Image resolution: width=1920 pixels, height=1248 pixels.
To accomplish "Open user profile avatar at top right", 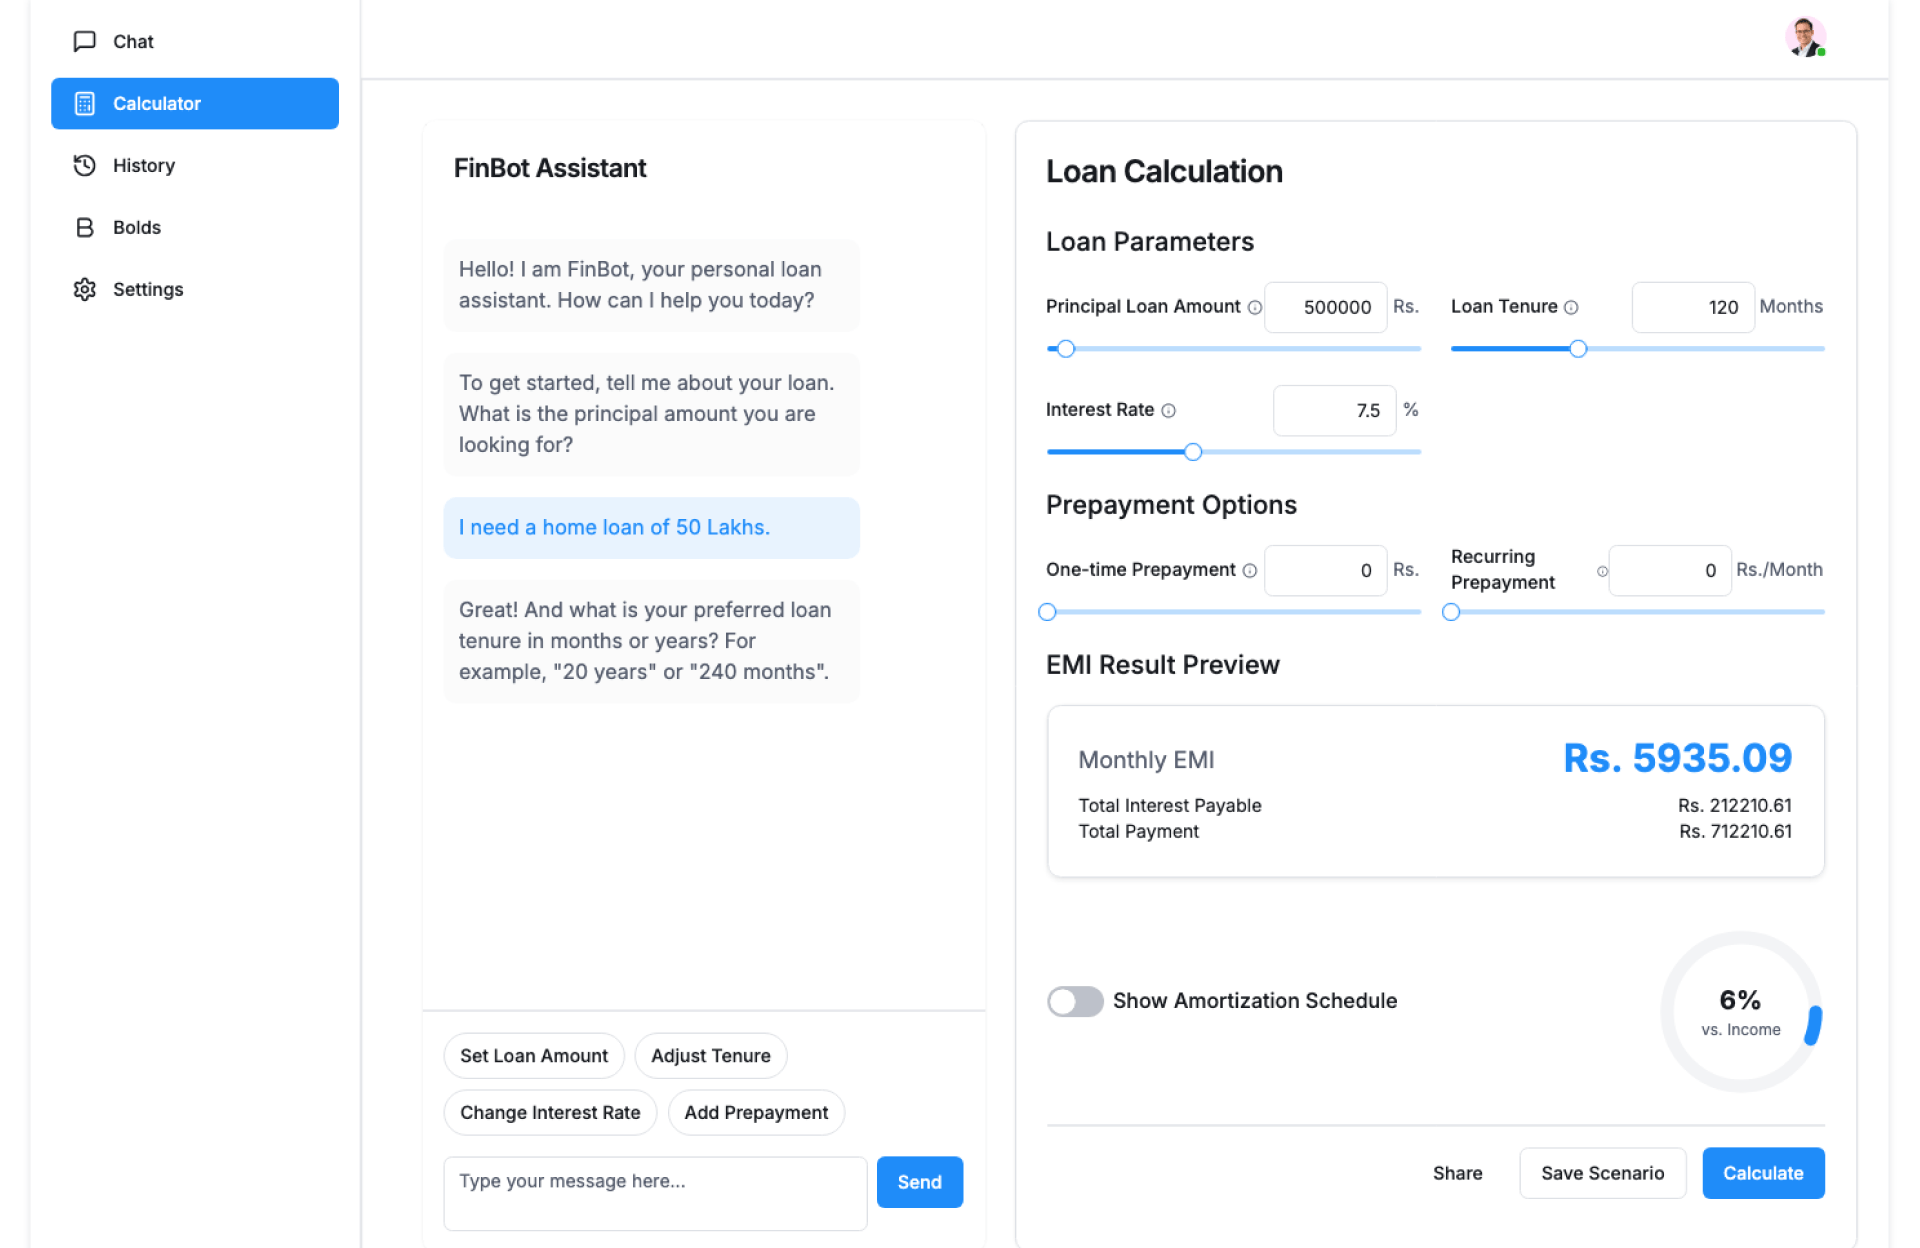I will [1805, 37].
